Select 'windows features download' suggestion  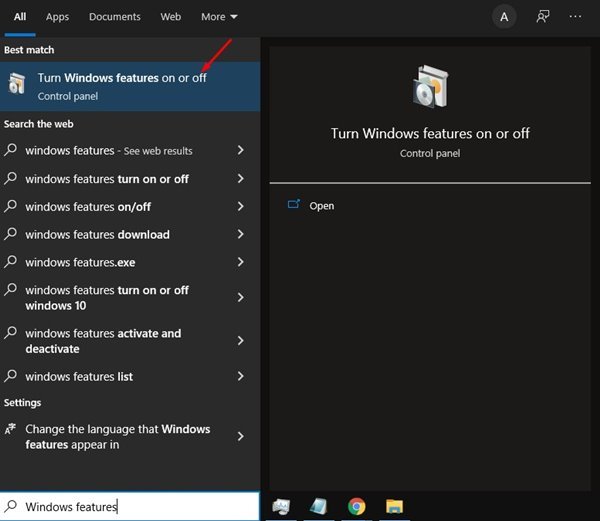coord(130,234)
